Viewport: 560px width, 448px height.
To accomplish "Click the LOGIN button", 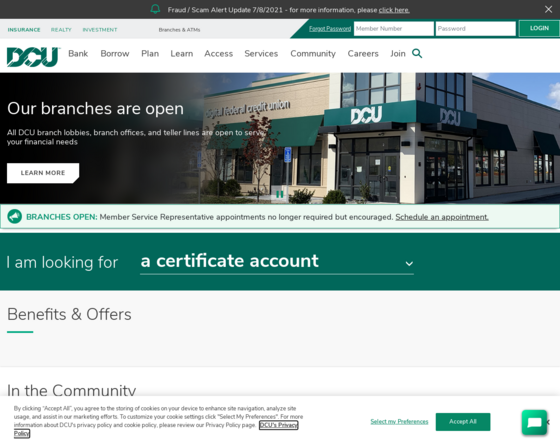I will coord(539,29).
